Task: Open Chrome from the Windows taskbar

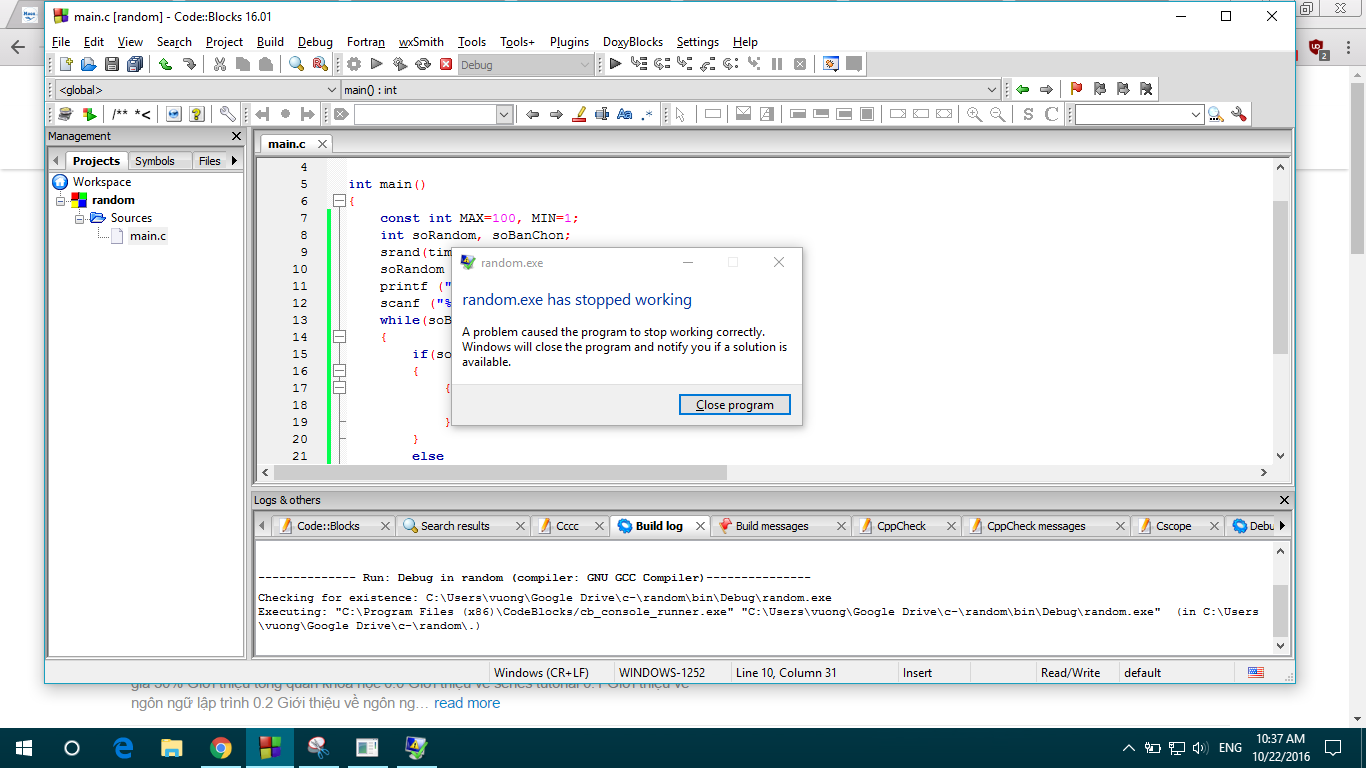Action: coord(221,748)
